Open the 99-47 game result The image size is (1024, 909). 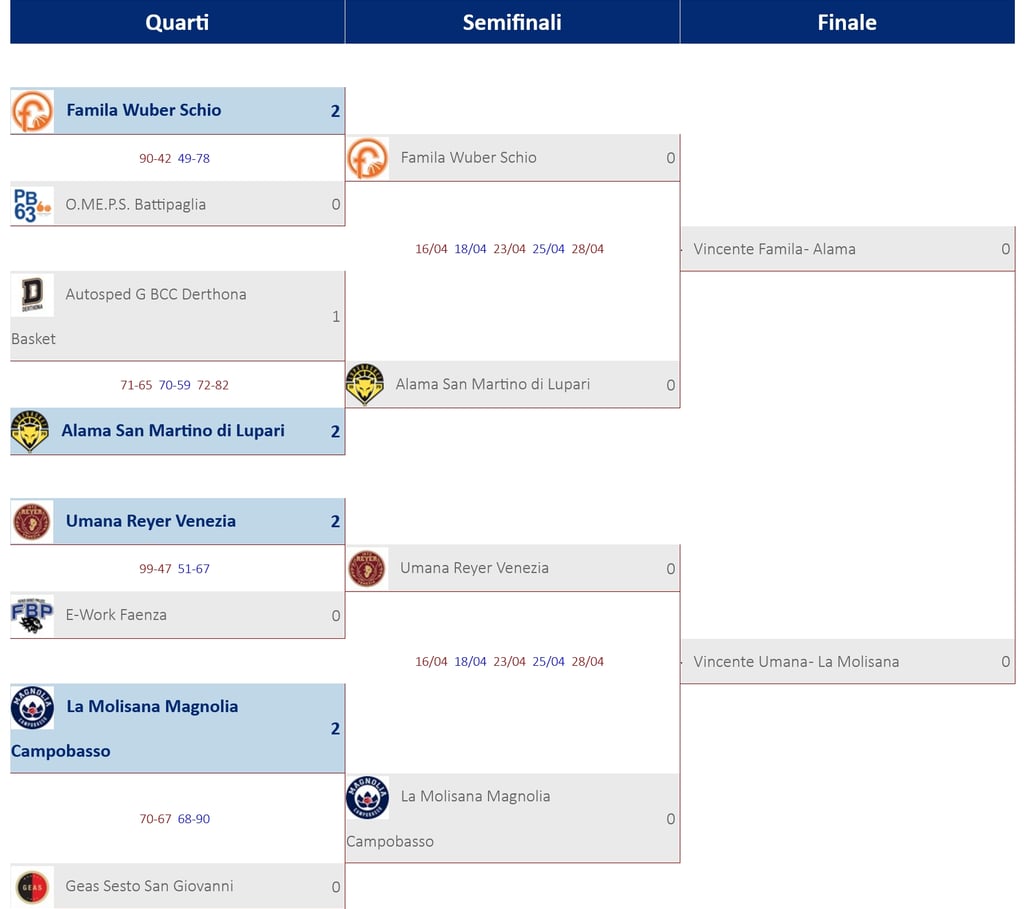pyautogui.click(x=155, y=569)
